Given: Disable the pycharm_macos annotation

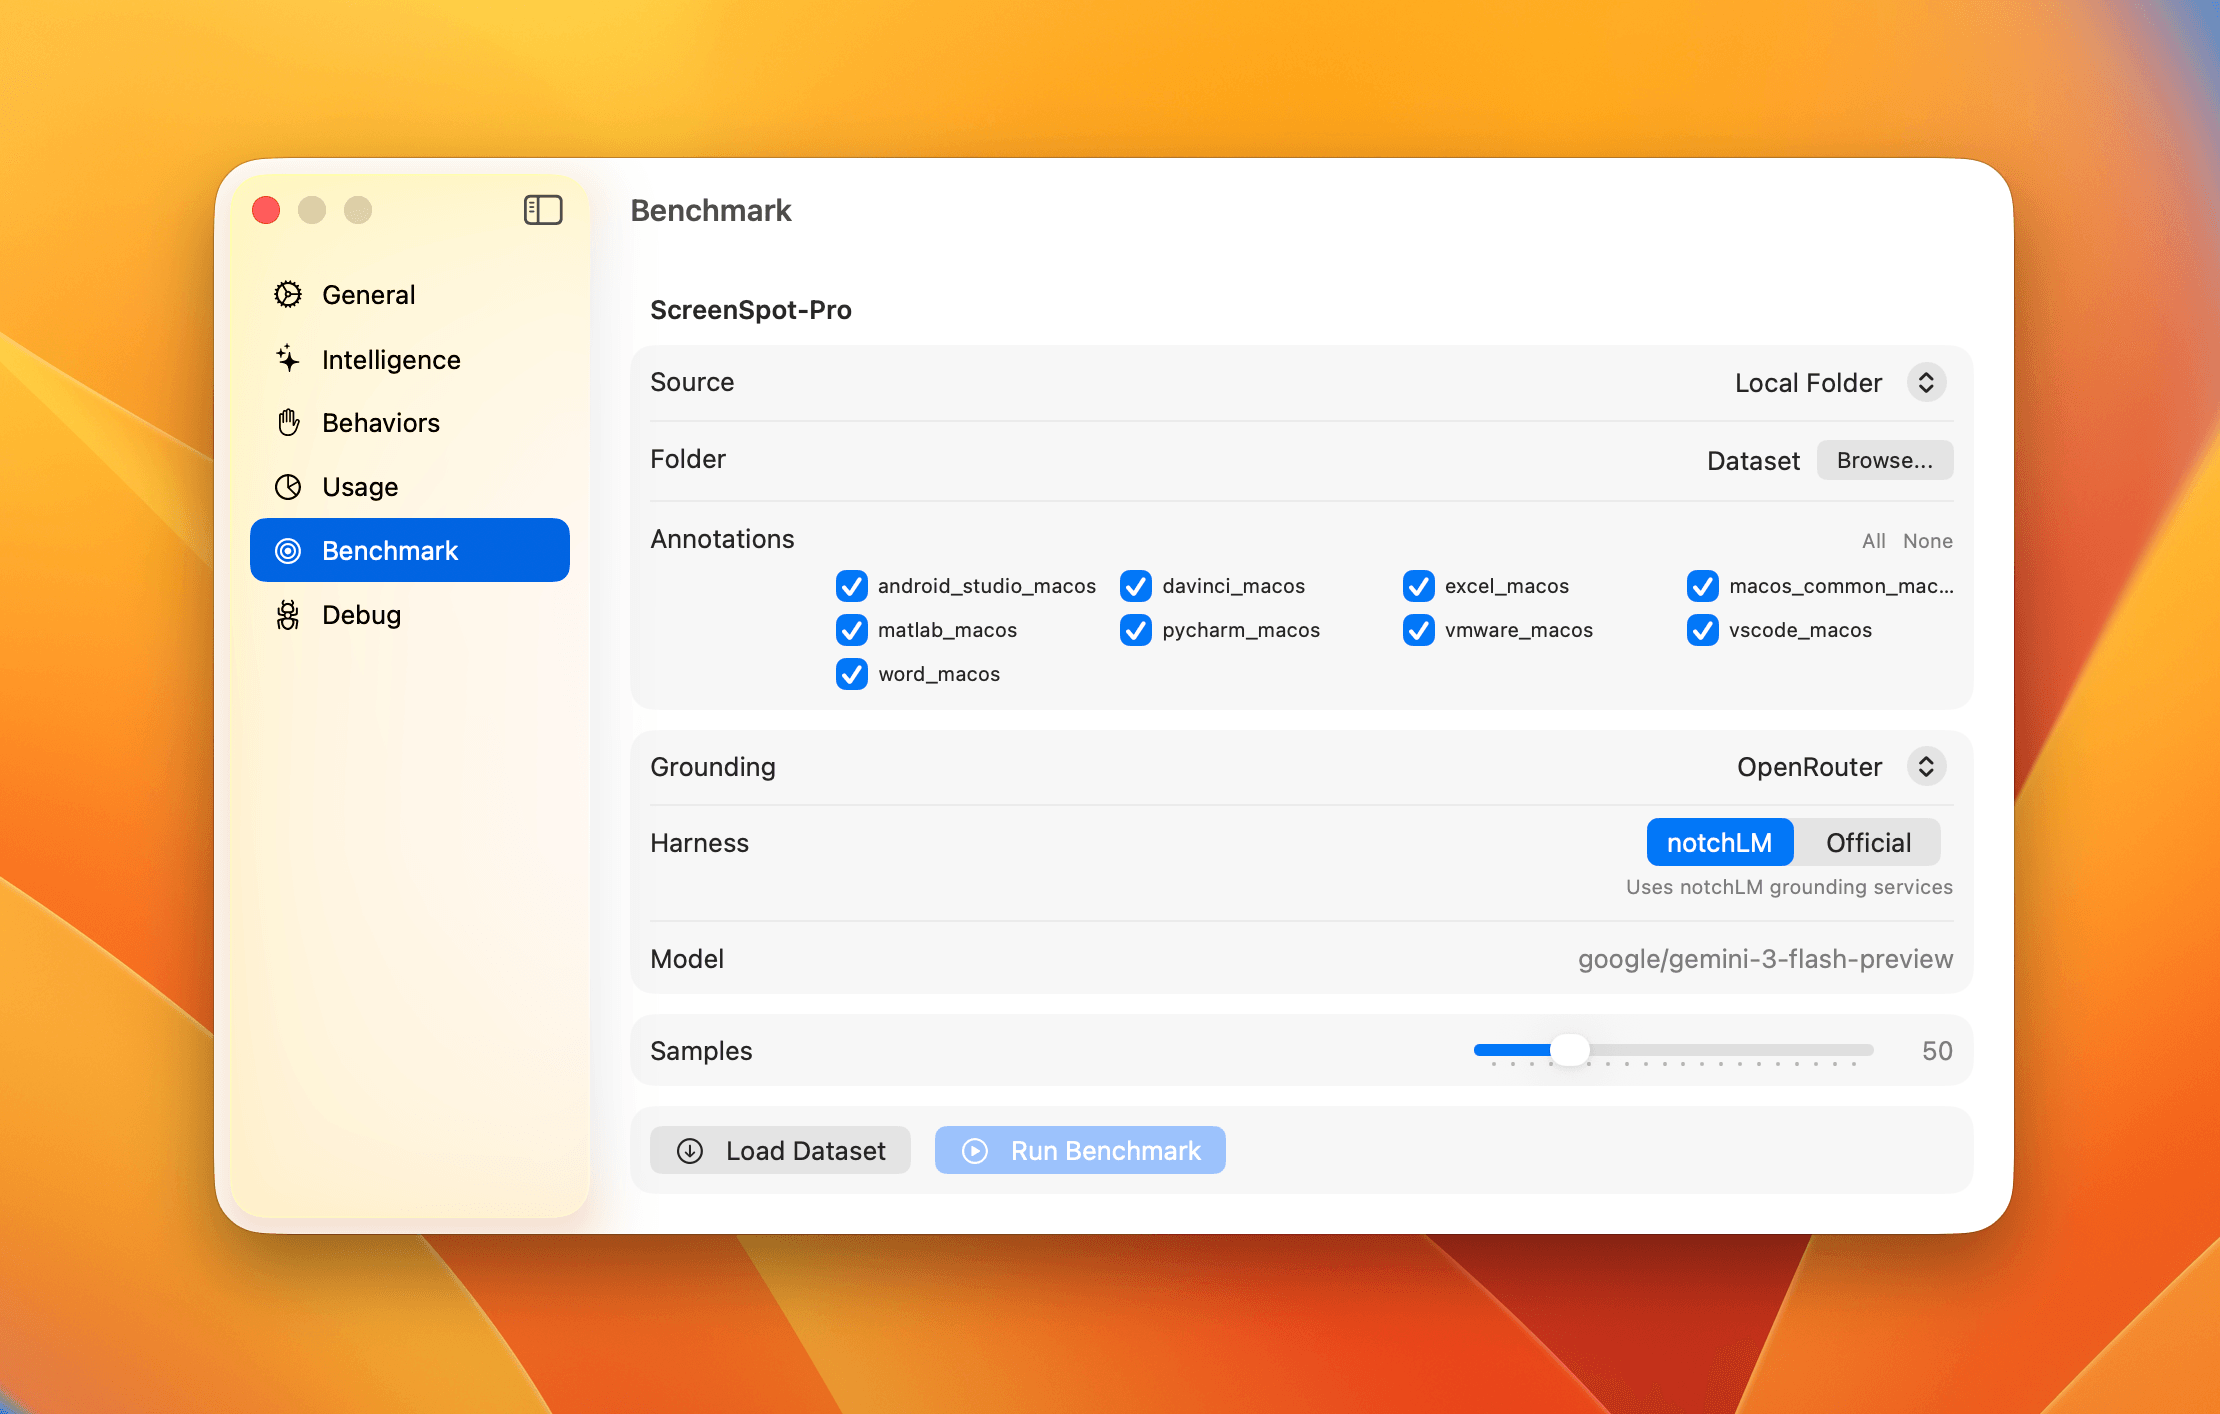Looking at the screenshot, I should [1136, 630].
